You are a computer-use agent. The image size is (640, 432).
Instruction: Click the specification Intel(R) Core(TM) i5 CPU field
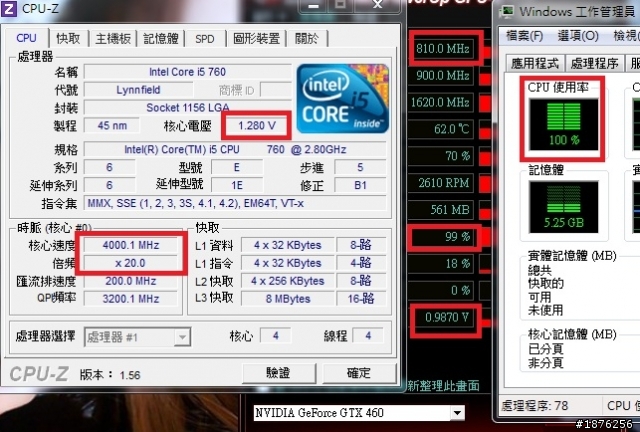[235, 149]
